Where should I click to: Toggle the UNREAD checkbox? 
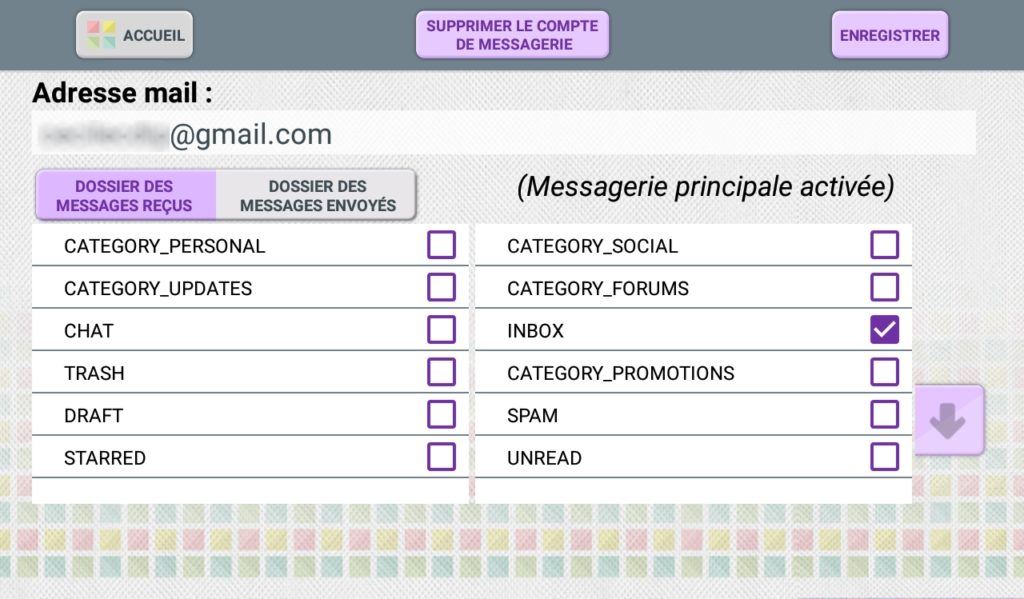(884, 457)
